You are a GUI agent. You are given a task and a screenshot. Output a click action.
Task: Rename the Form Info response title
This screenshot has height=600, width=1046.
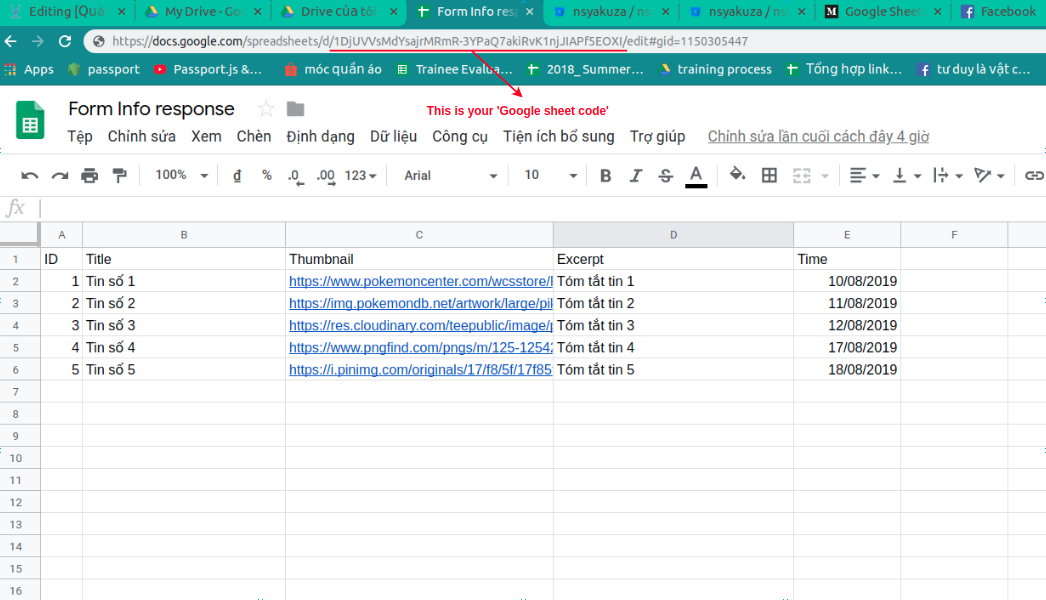tap(151, 109)
